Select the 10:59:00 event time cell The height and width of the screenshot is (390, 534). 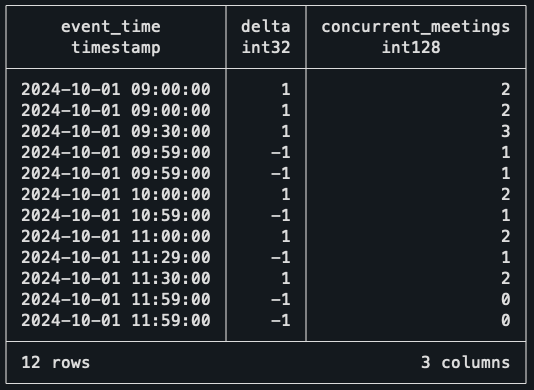116,216
